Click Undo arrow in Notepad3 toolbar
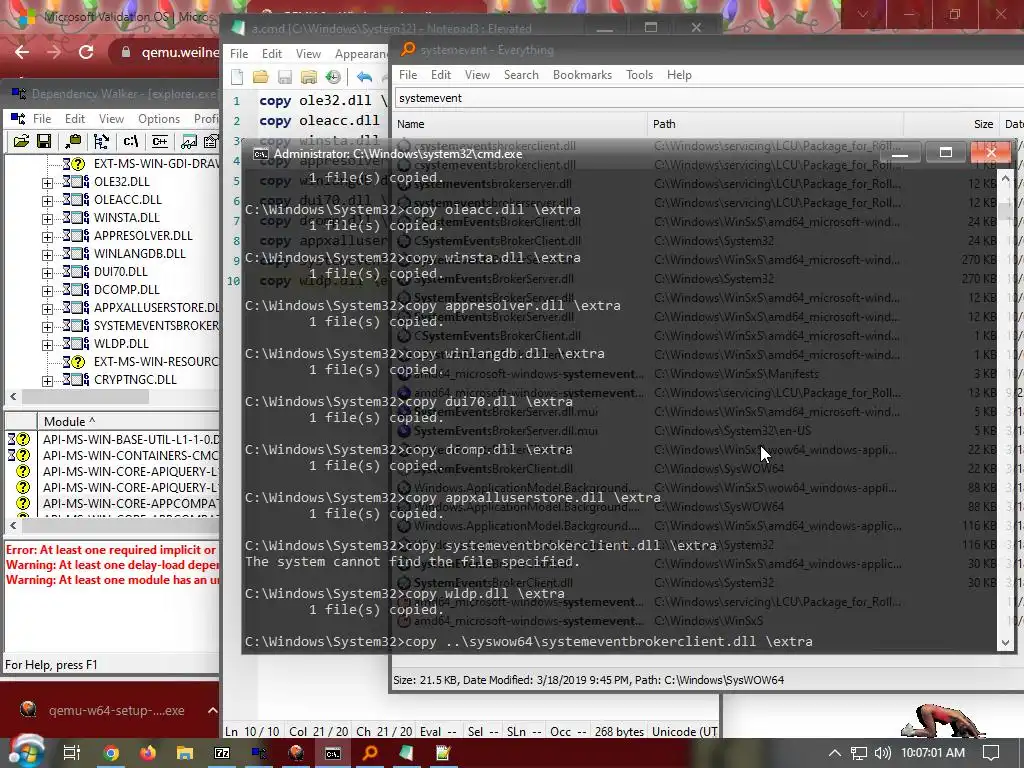Viewport: 1024px width, 768px height. point(364,77)
